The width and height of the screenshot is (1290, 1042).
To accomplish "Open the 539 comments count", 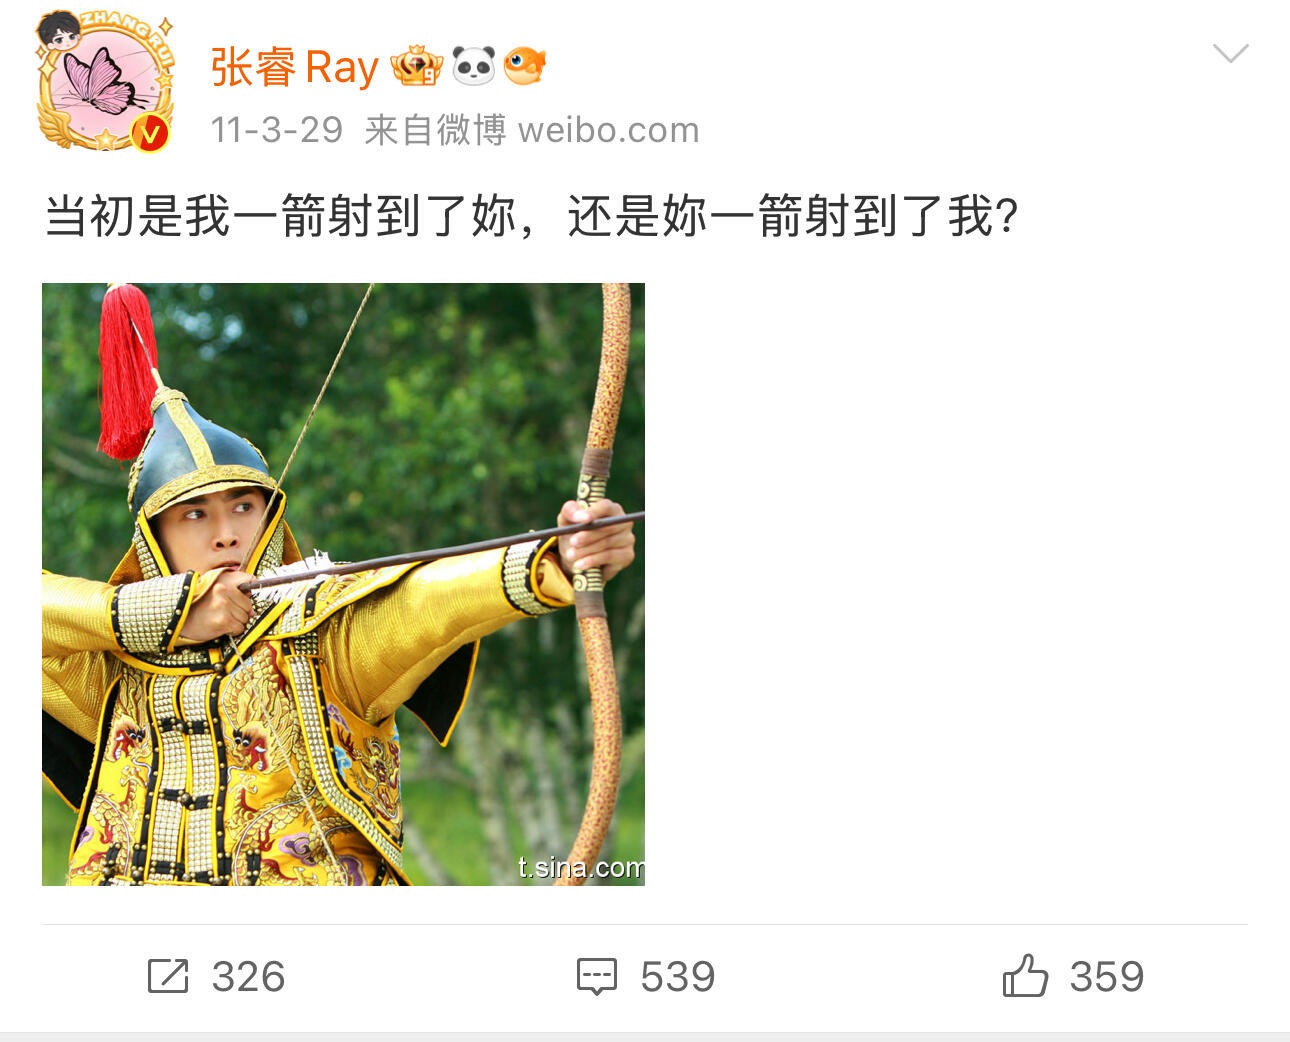I will [x=678, y=977].
